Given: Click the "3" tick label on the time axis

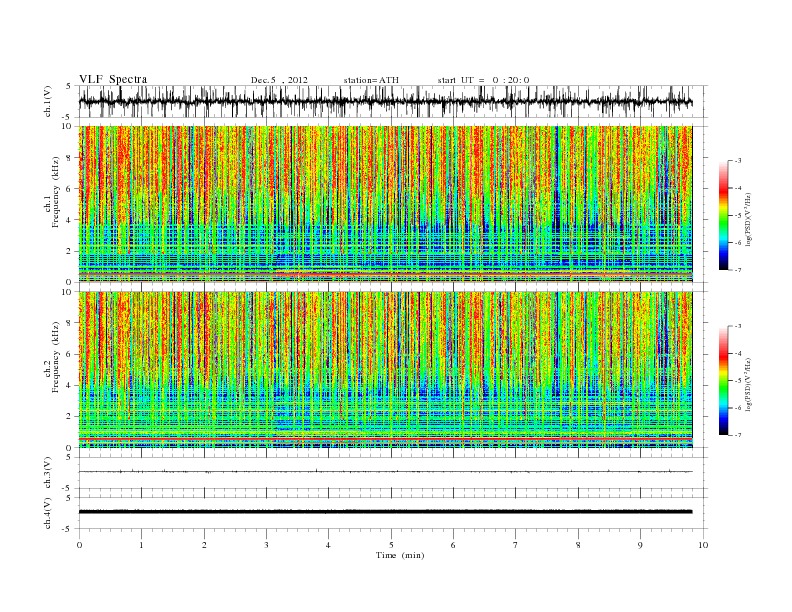Looking at the screenshot, I should tap(267, 545).
